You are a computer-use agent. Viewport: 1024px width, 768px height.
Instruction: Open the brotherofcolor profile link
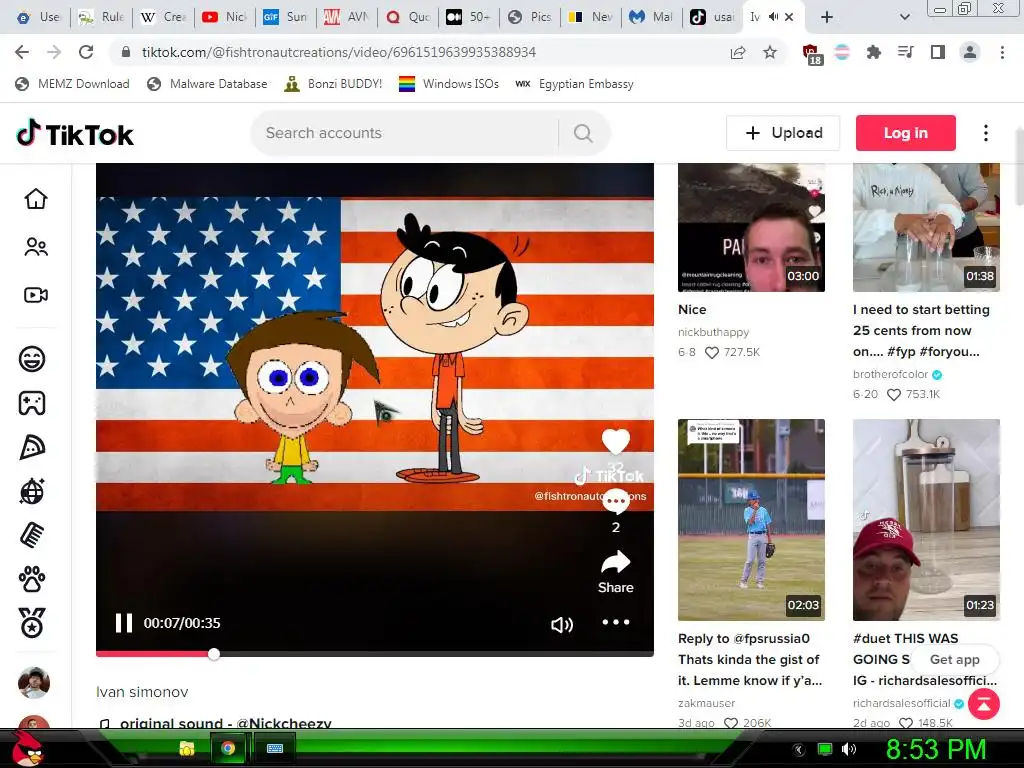(x=890, y=374)
